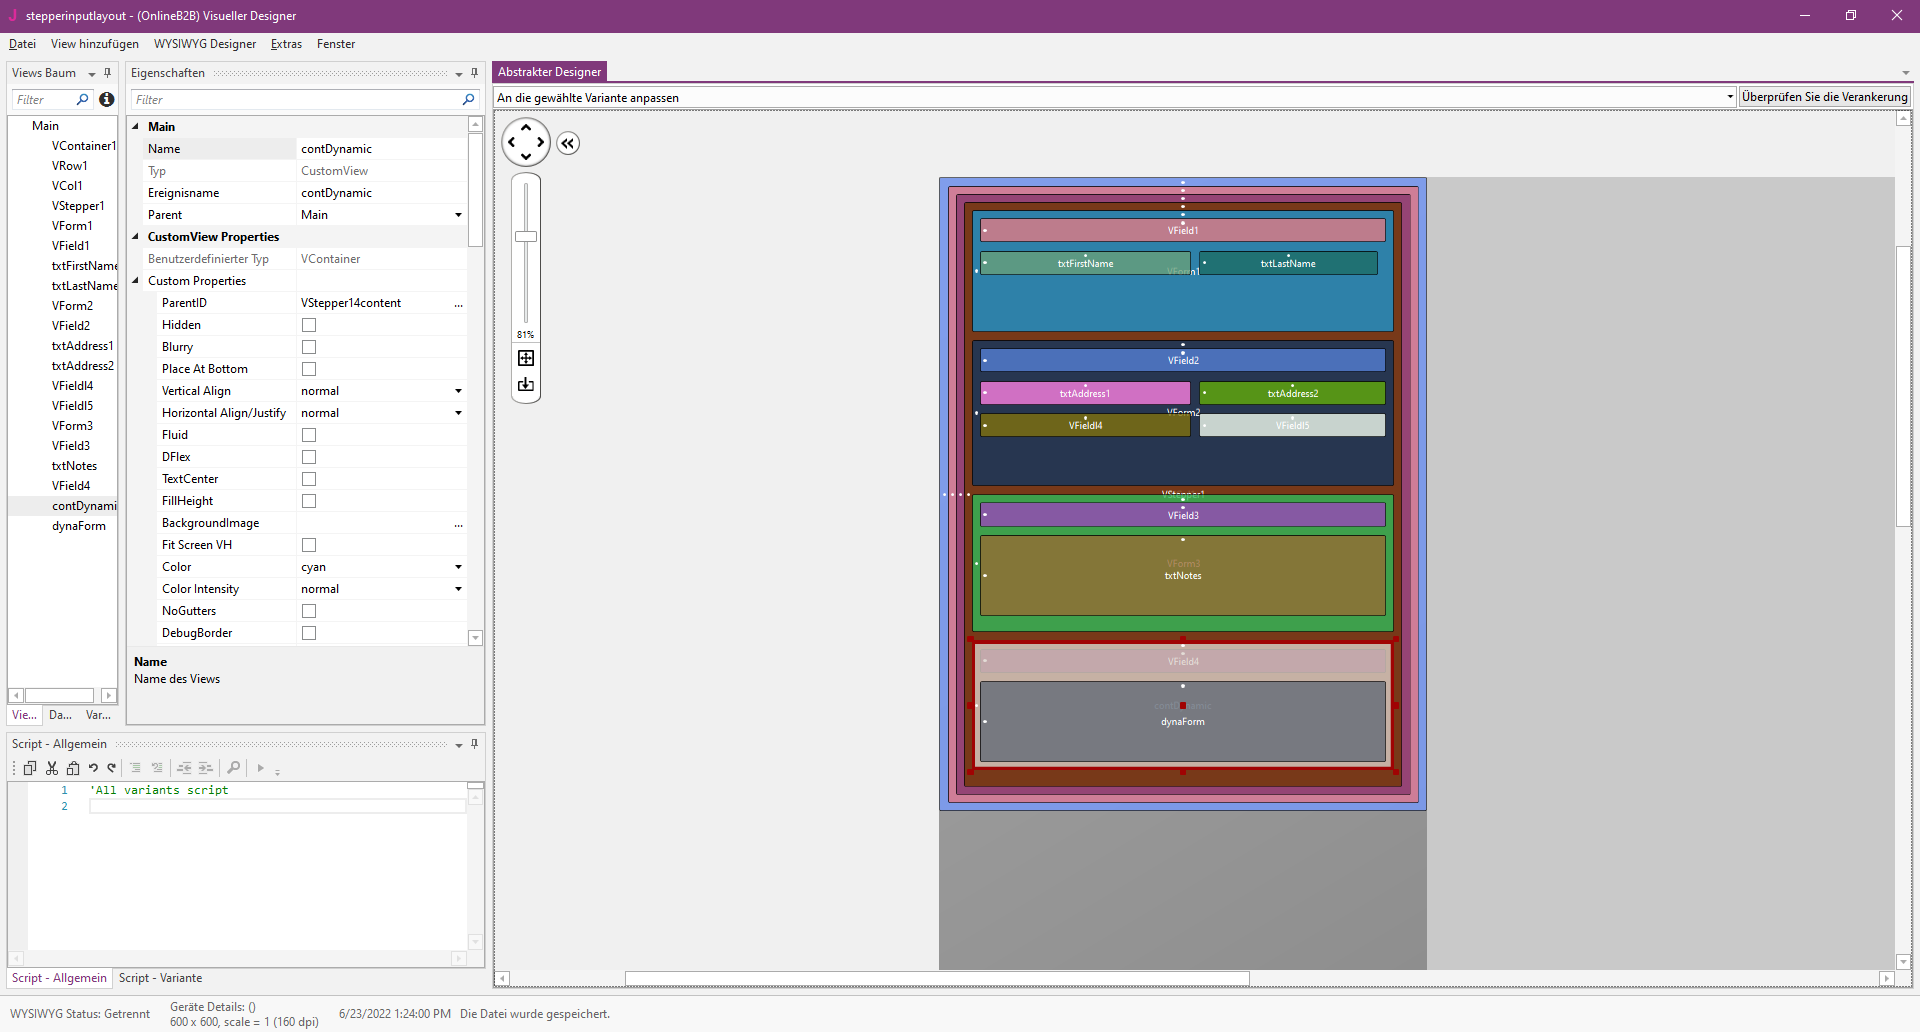Switch to the Script - Variante tab
Screen dimensions: 1920x1032
click(160, 978)
